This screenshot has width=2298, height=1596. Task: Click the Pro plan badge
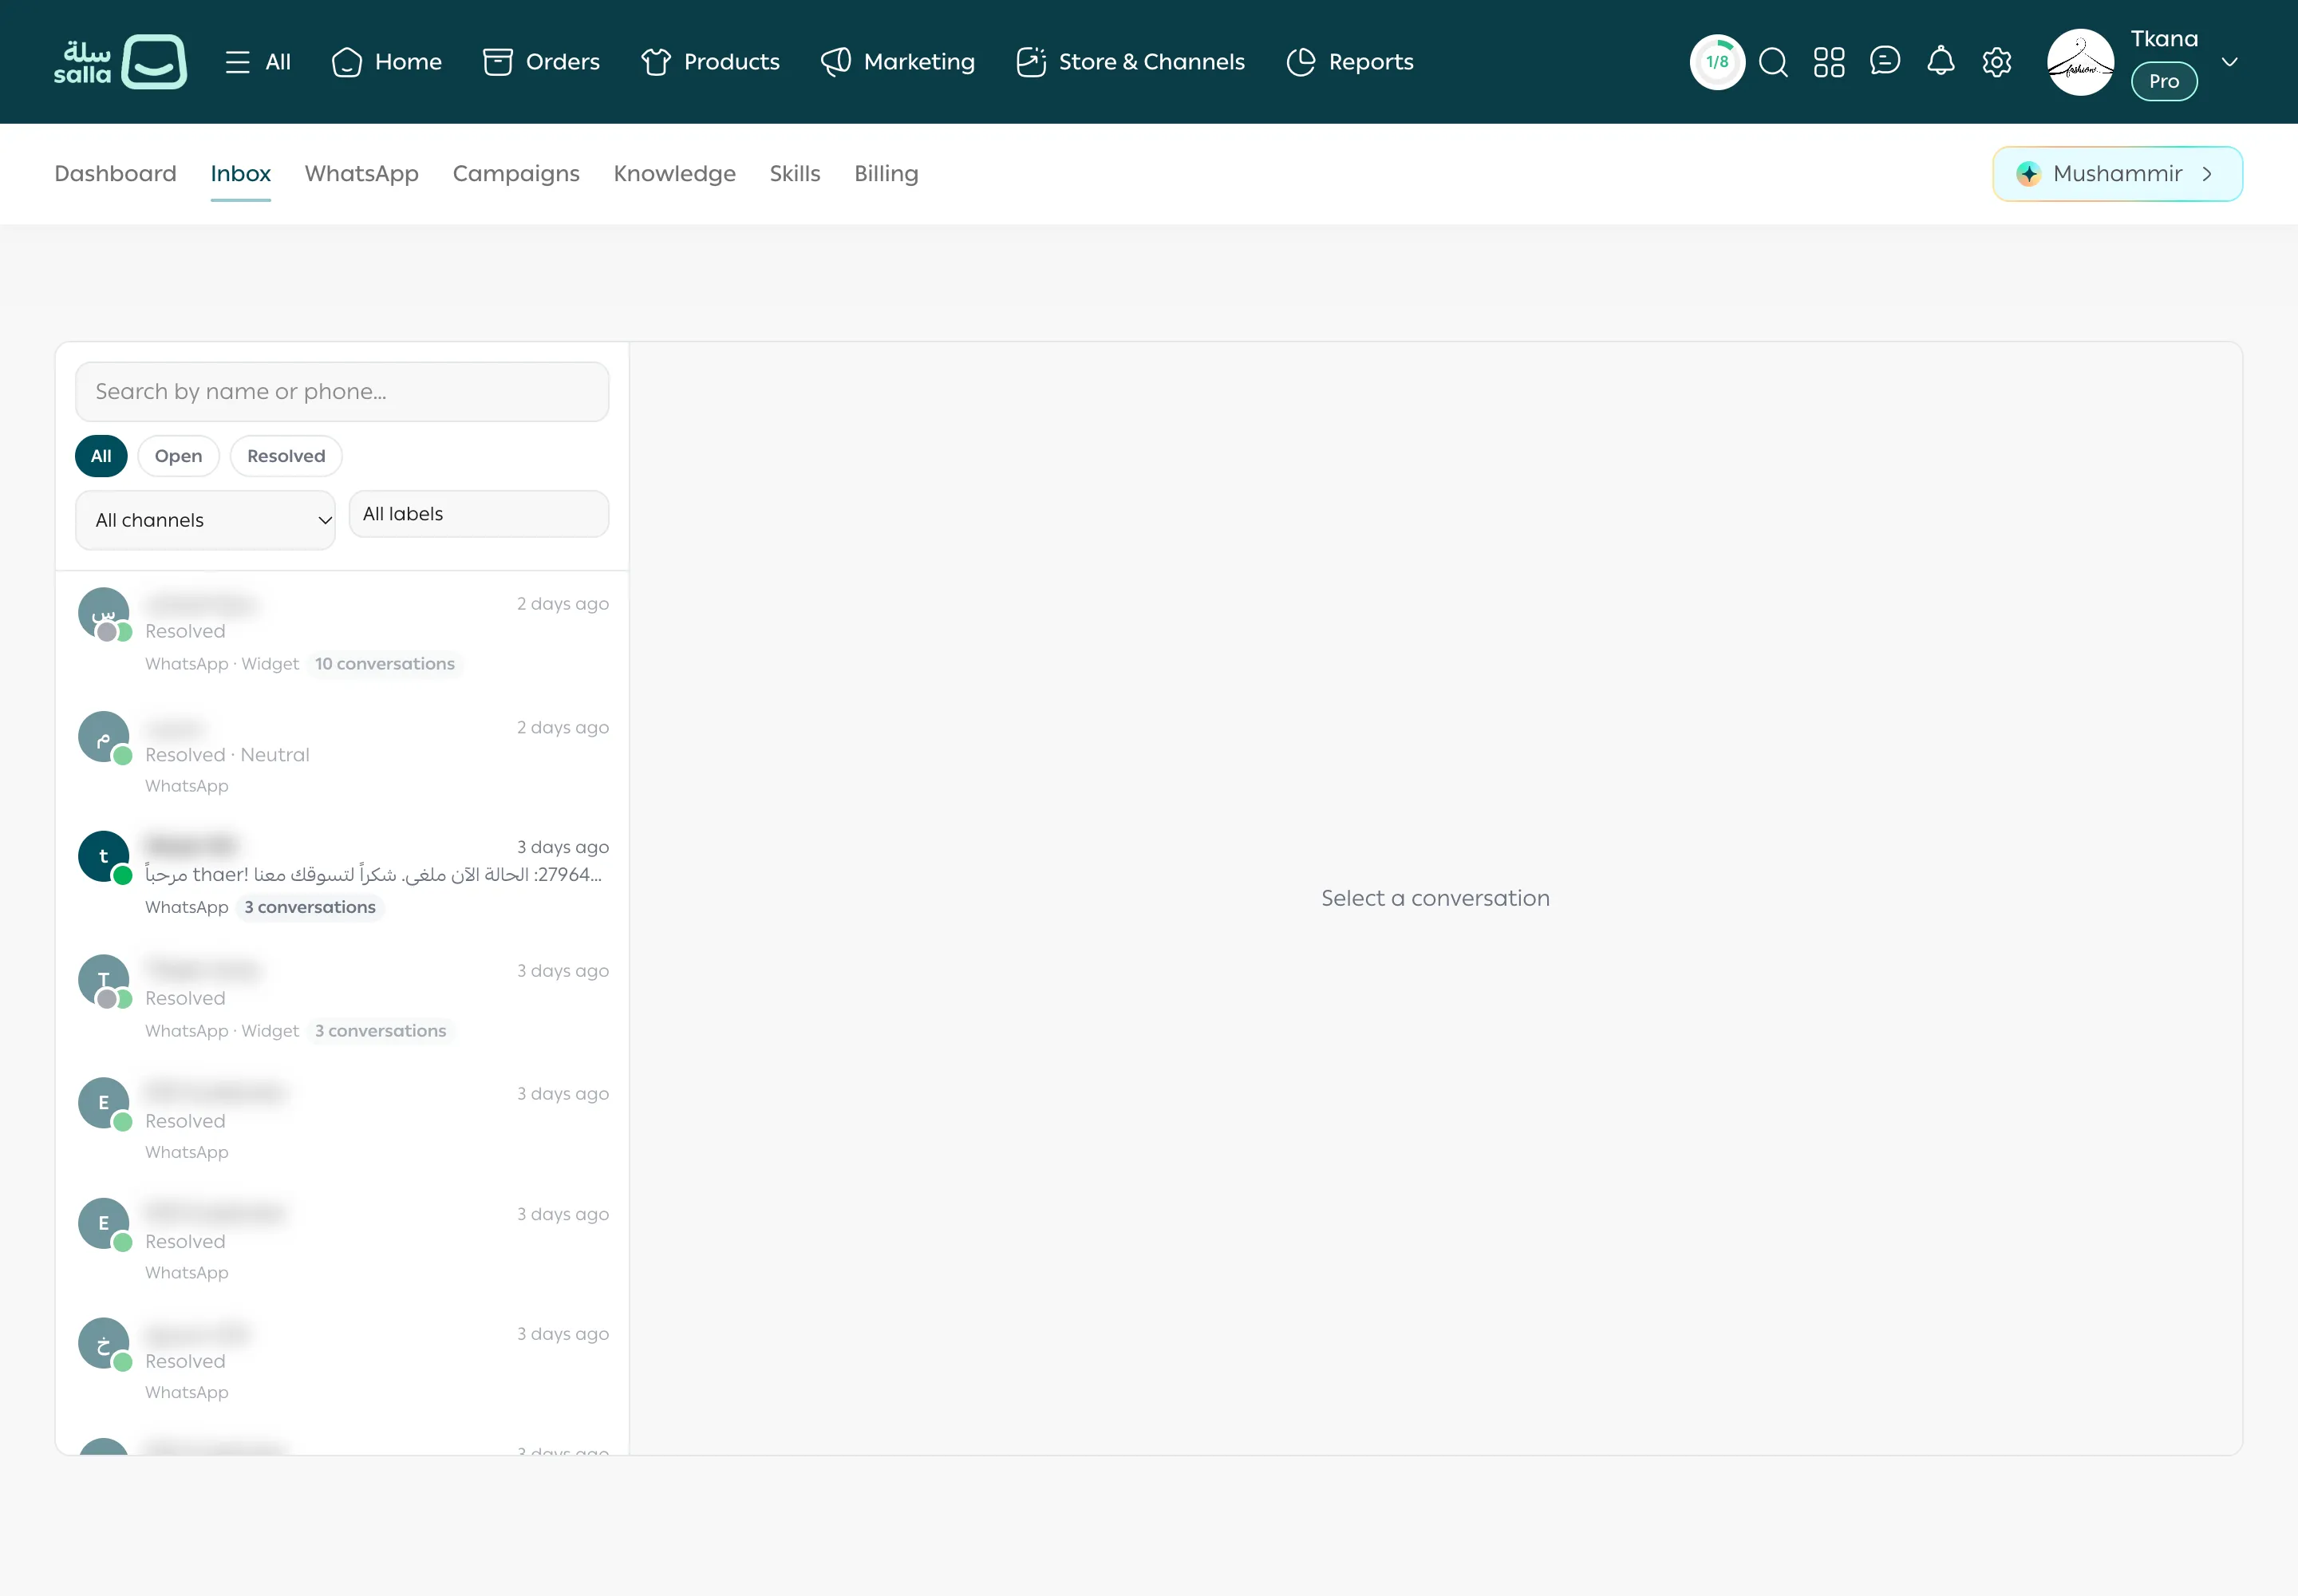tap(2164, 81)
